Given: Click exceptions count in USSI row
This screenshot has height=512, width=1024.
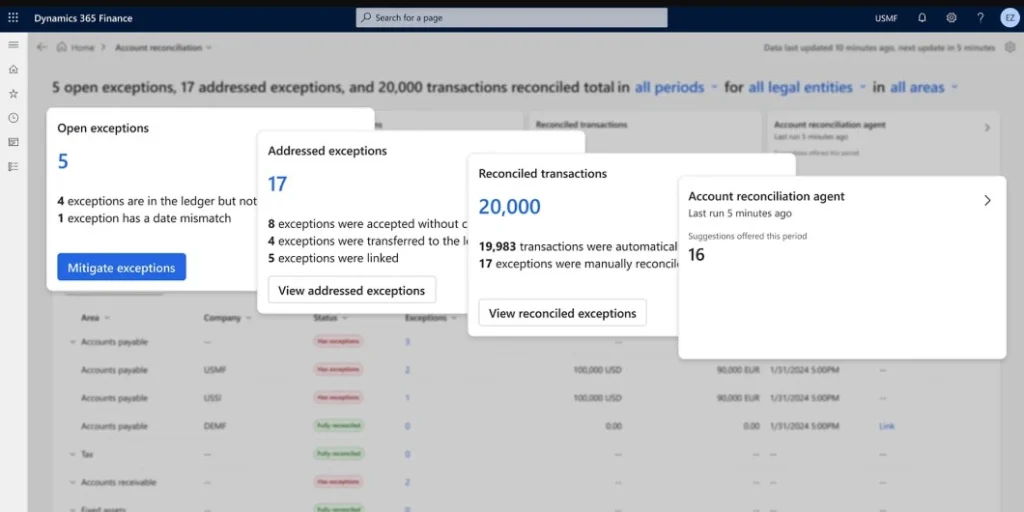Looking at the screenshot, I should [x=408, y=398].
